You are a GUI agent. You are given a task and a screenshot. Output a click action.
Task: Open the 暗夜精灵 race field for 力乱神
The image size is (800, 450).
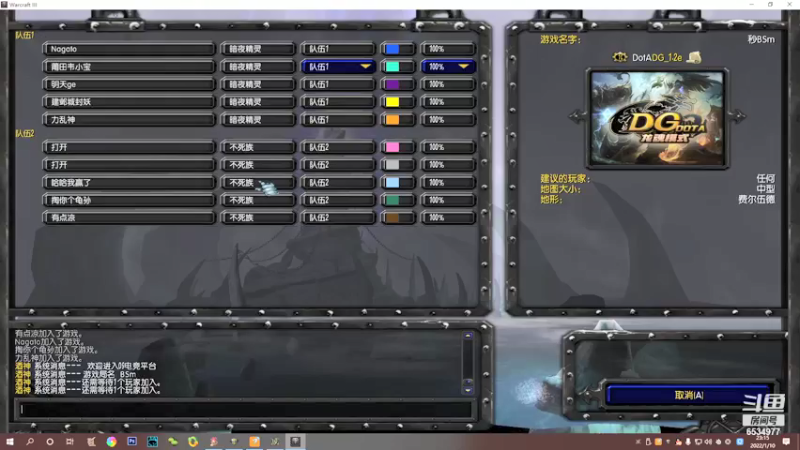[258, 119]
